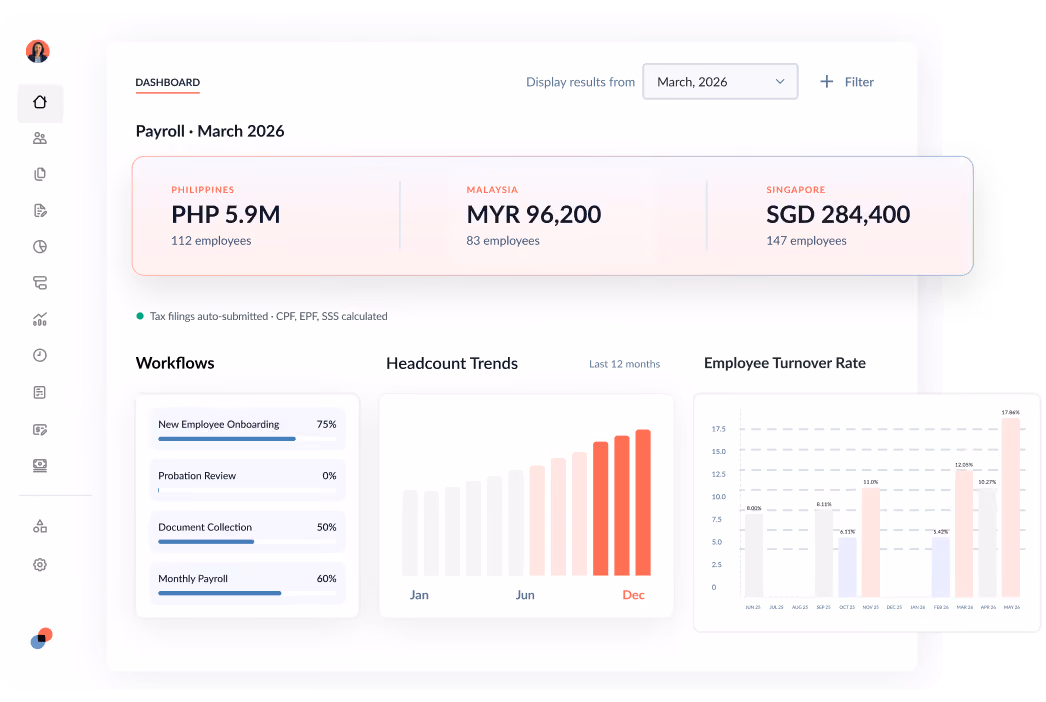Open the Settings gear icon
Viewport: 1046px width, 702px height.
coord(40,565)
